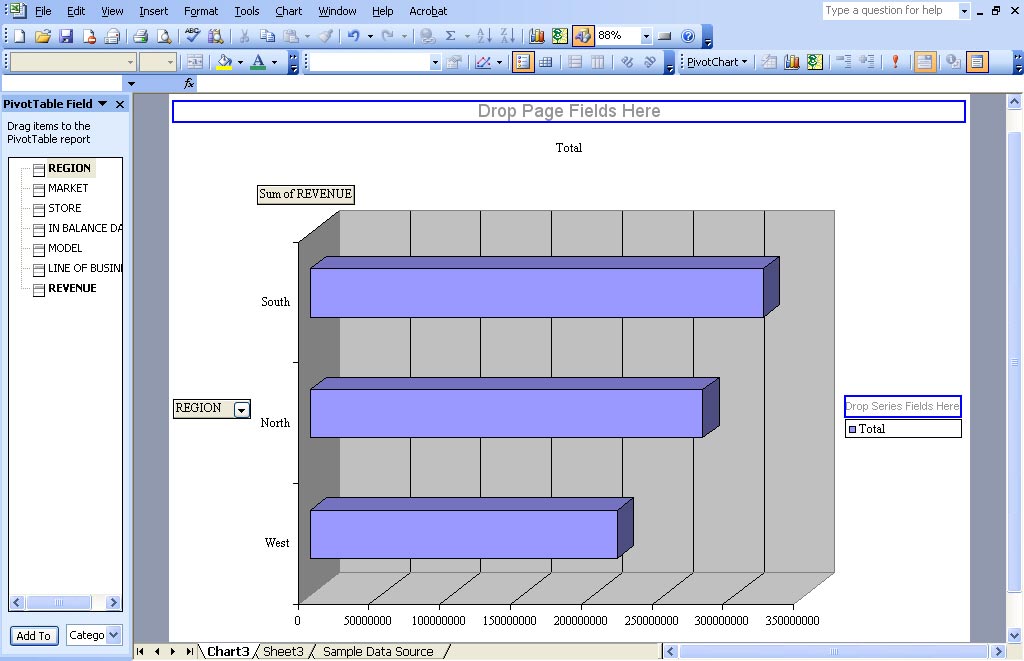Select the MARKET field in the list
This screenshot has width=1024, height=661.
click(68, 188)
